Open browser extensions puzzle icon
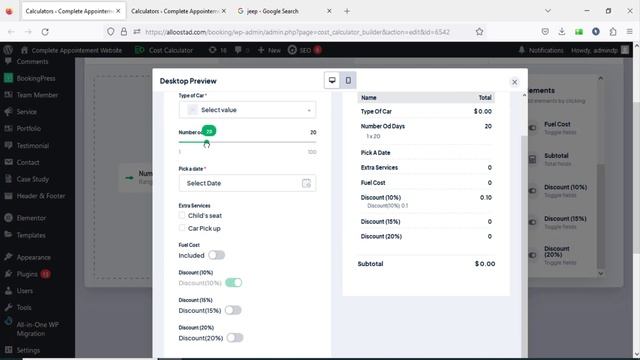The image size is (640, 360). click(613, 31)
